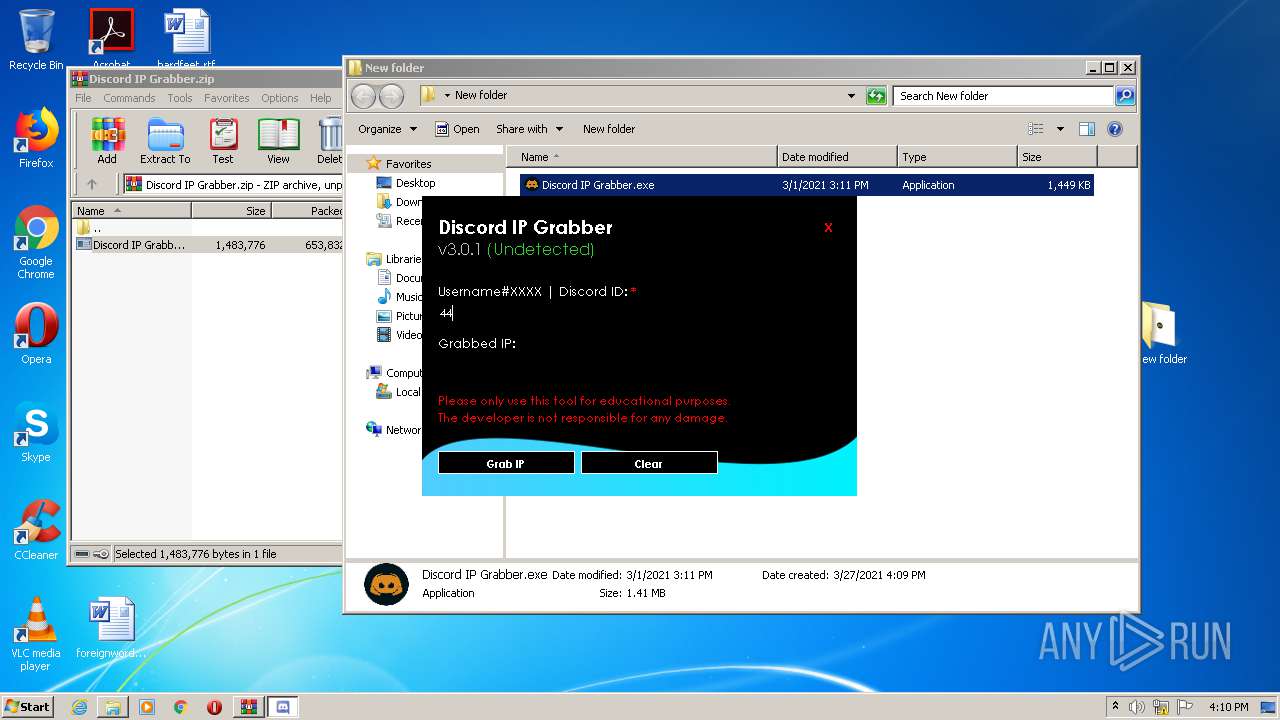Click the green refresh button in Explorer
This screenshot has width=1280, height=720.
click(876, 96)
